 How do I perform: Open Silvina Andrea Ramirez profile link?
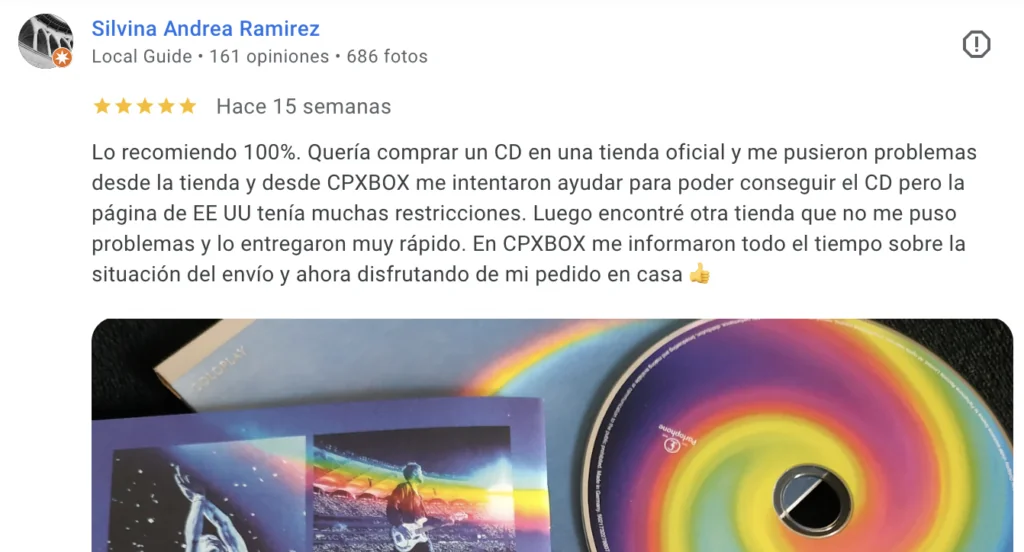pyautogui.click(x=205, y=29)
